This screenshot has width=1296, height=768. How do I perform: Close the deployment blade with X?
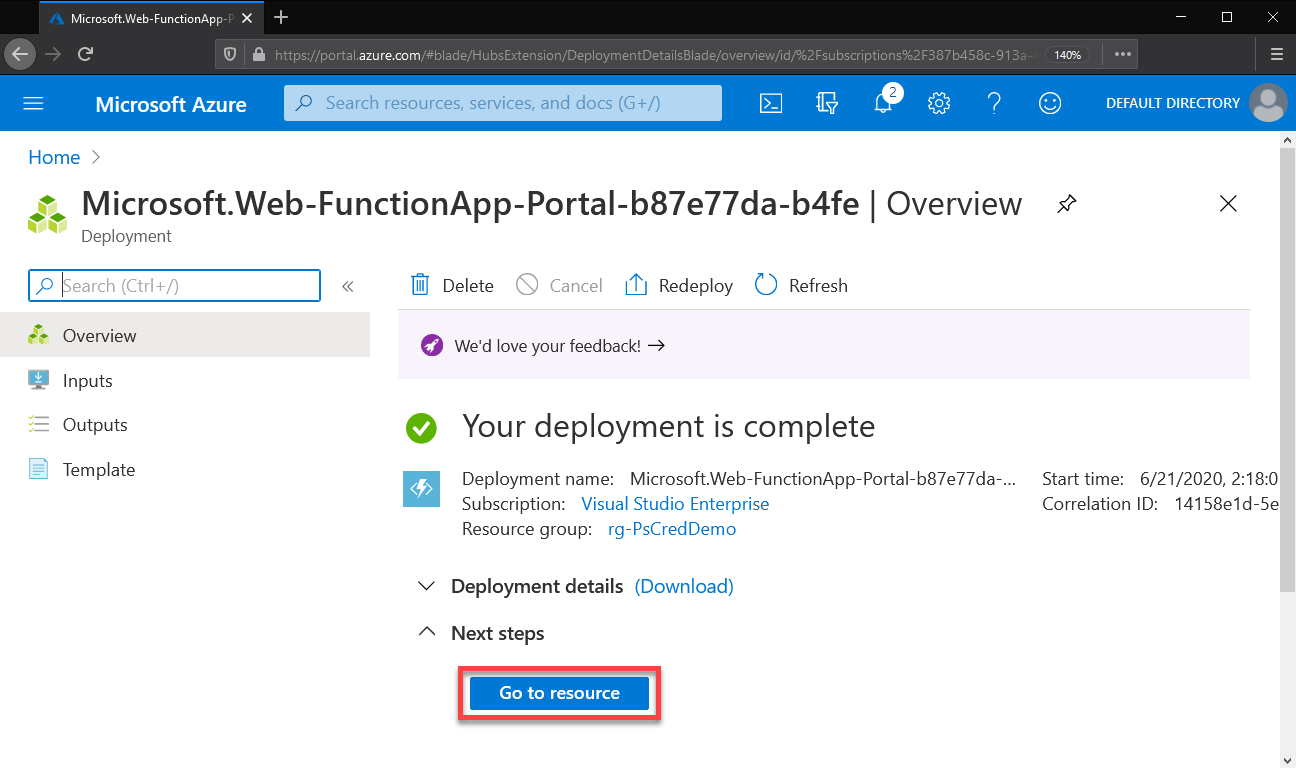pyautogui.click(x=1229, y=204)
